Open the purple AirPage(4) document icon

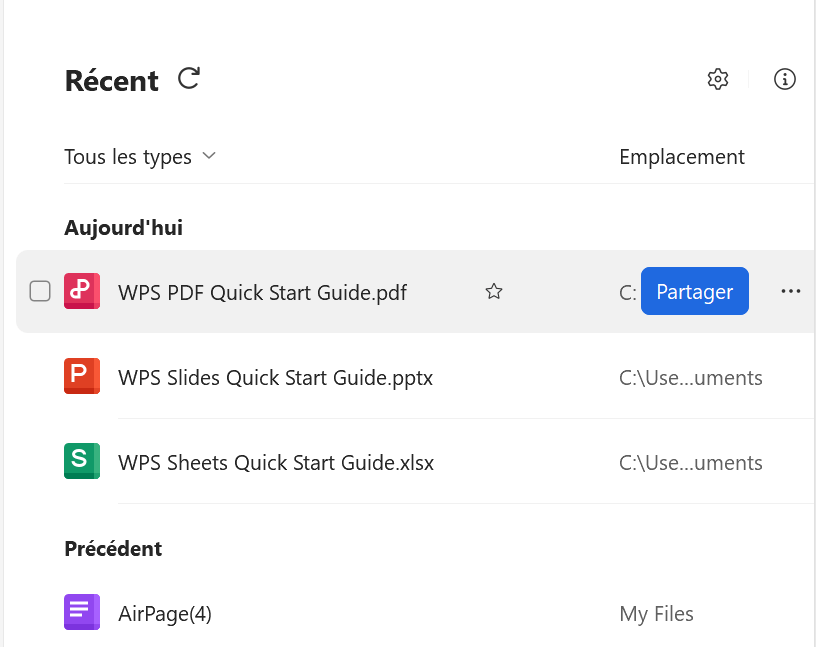click(81, 611)
